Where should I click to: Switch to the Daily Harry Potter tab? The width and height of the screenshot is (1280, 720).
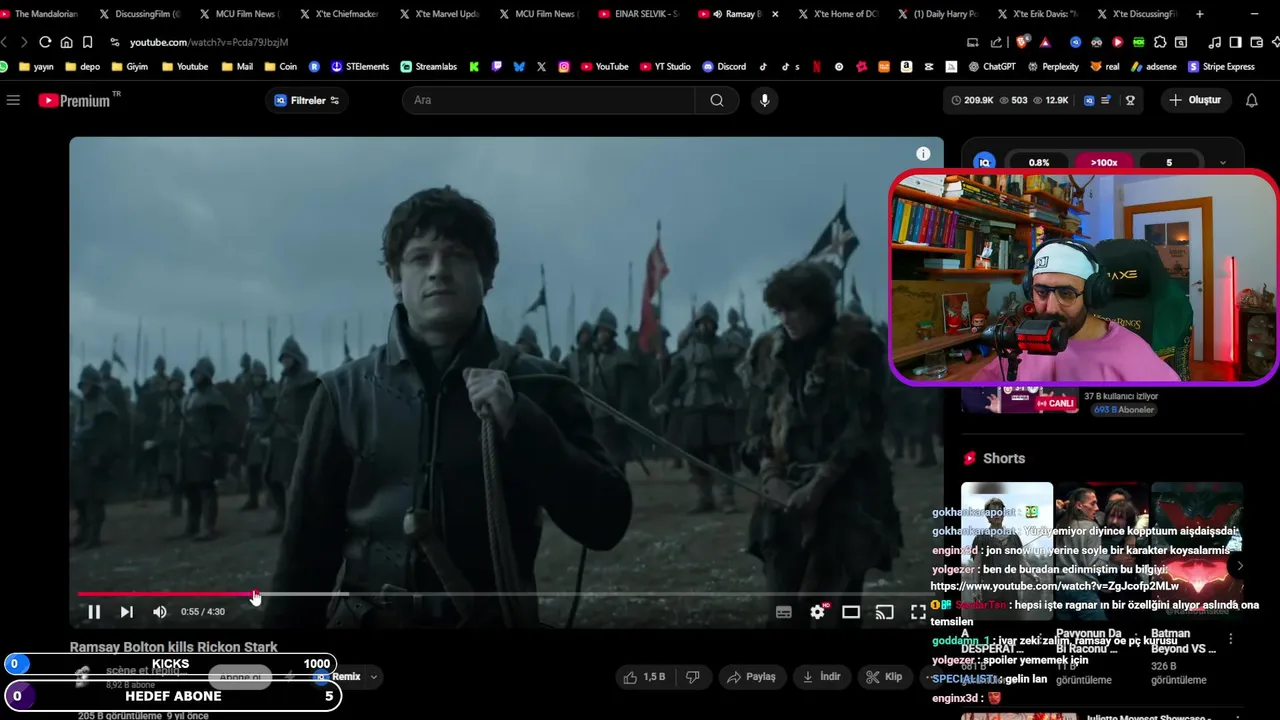click(938, 14)
